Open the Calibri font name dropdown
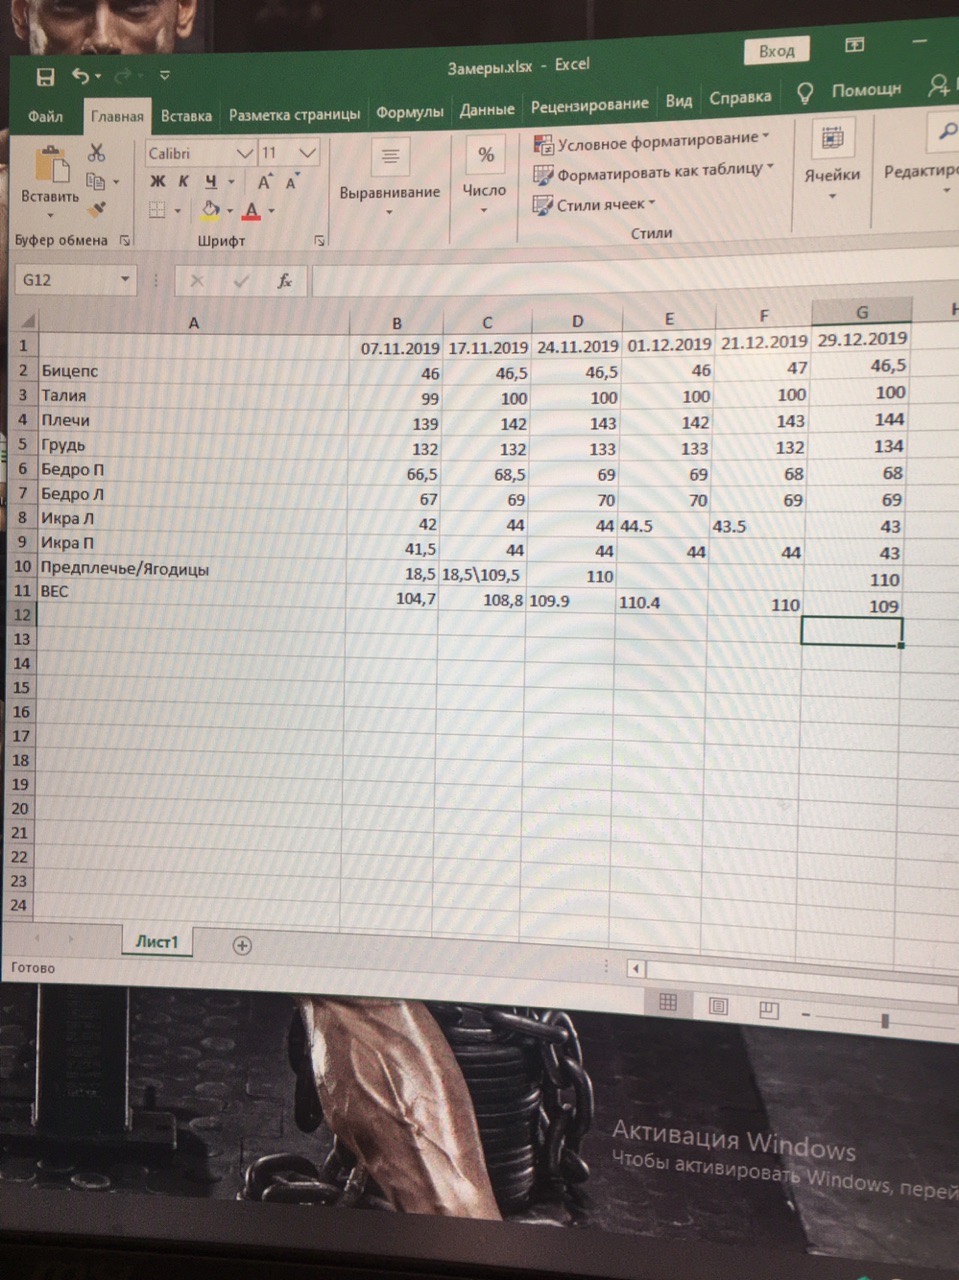The image size is (959, 1280). click(244, 153)
